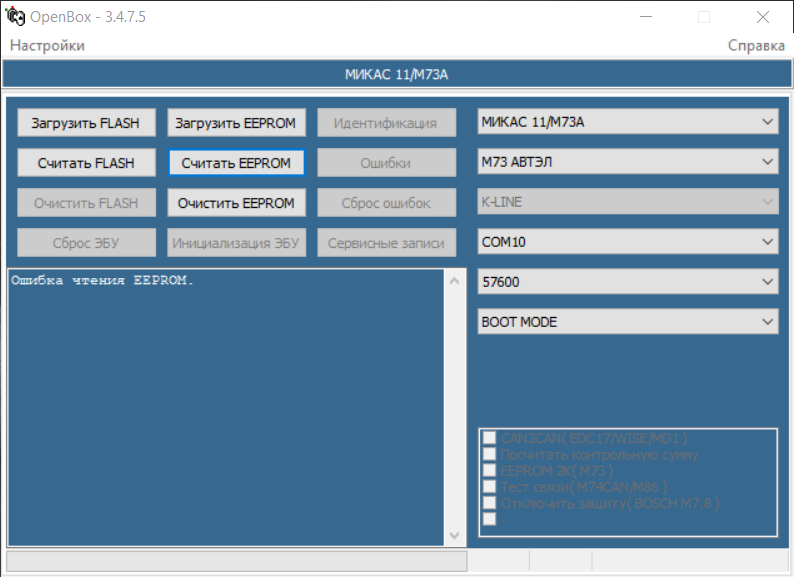Screen dimensions: 794x577
Task: Close the OpenBox window
Action: [x=763, y=17]
